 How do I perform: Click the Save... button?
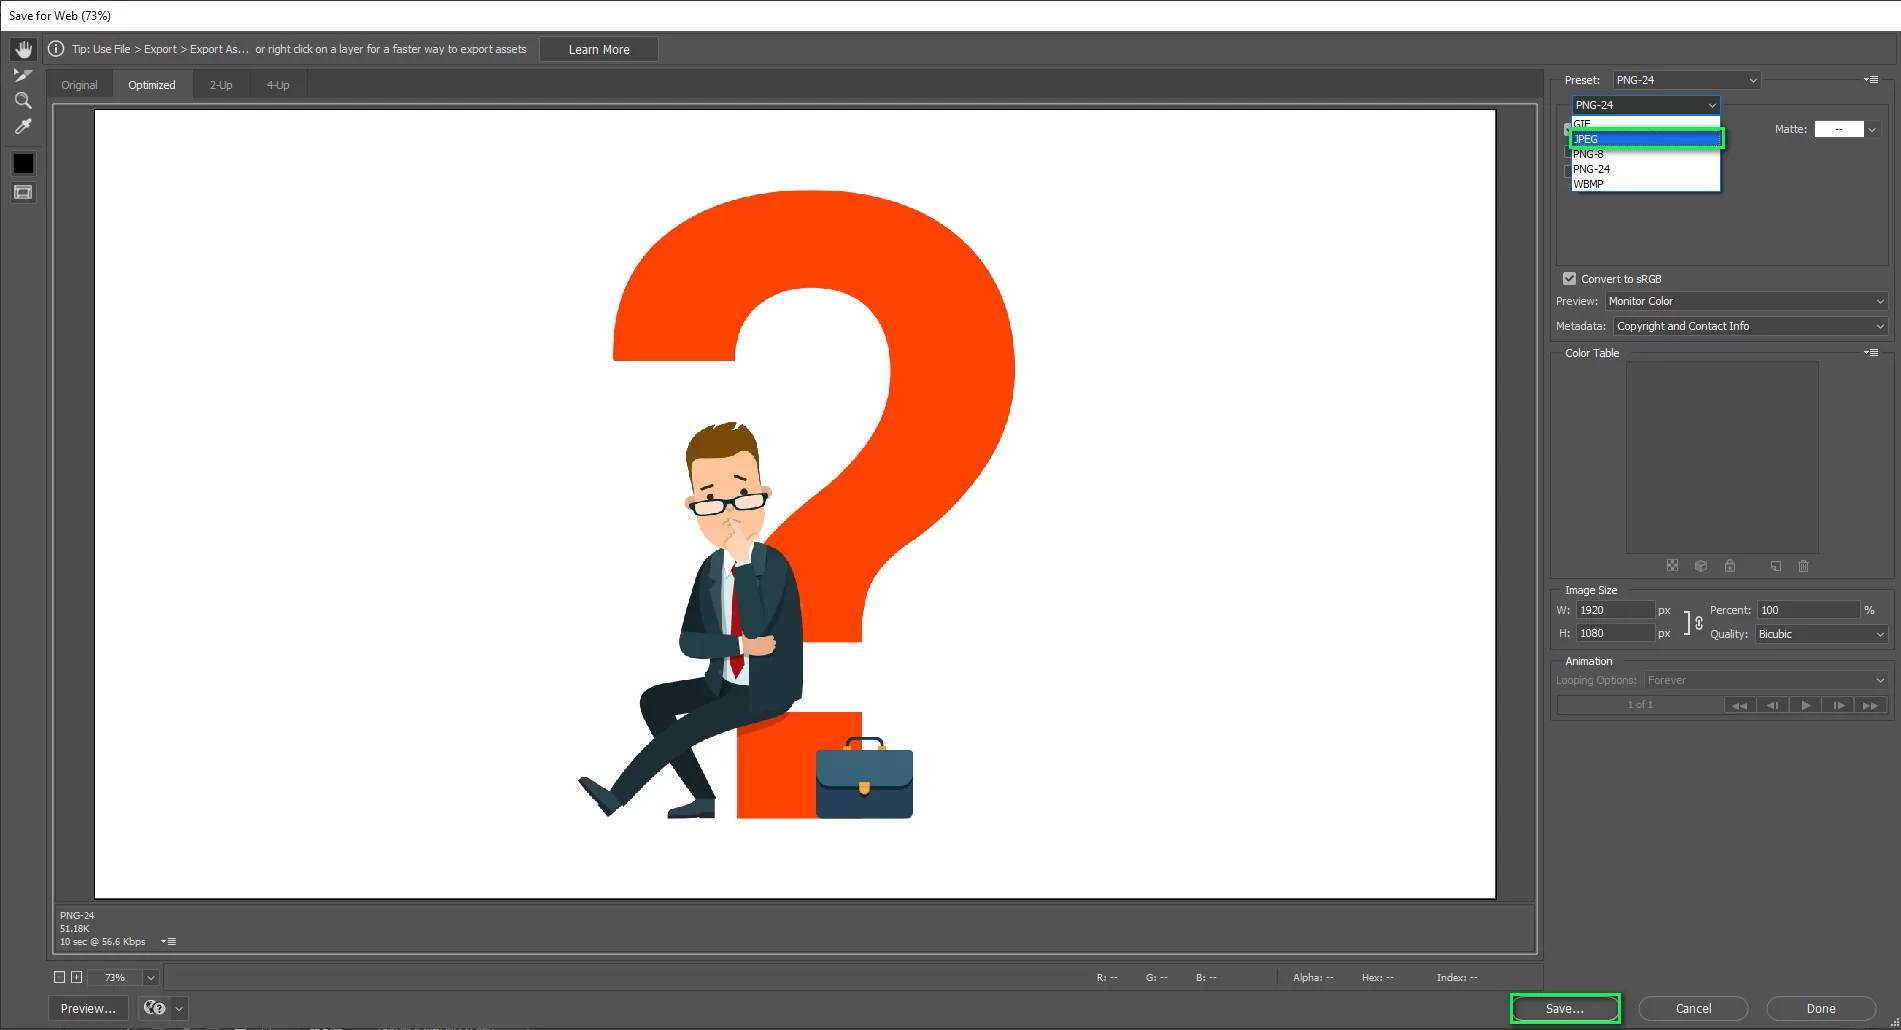pos(1565,1008)
